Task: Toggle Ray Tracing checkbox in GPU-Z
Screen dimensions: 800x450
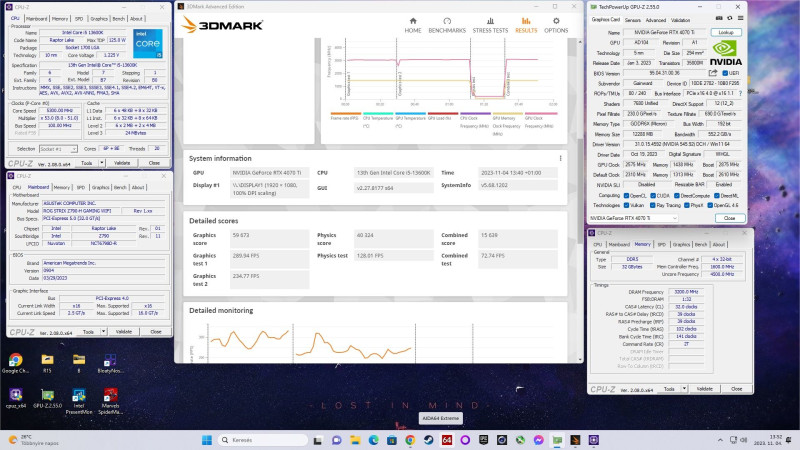Action: pyautogui.click(x=653, y=206)
